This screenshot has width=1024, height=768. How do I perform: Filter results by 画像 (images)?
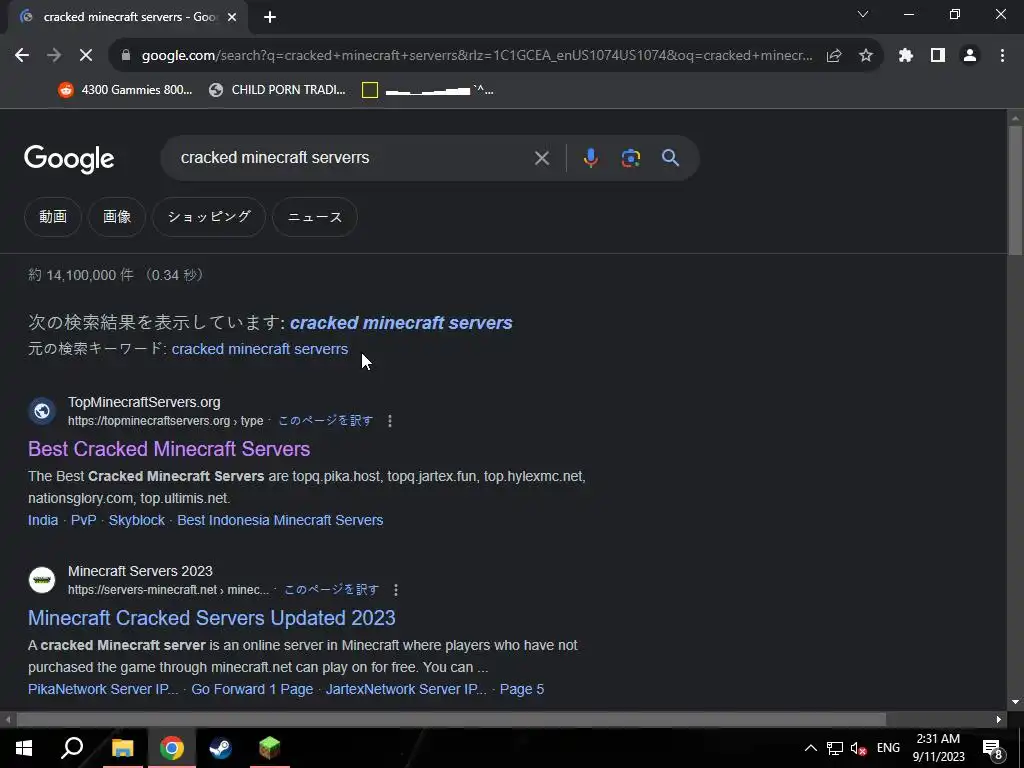point(117,217)
